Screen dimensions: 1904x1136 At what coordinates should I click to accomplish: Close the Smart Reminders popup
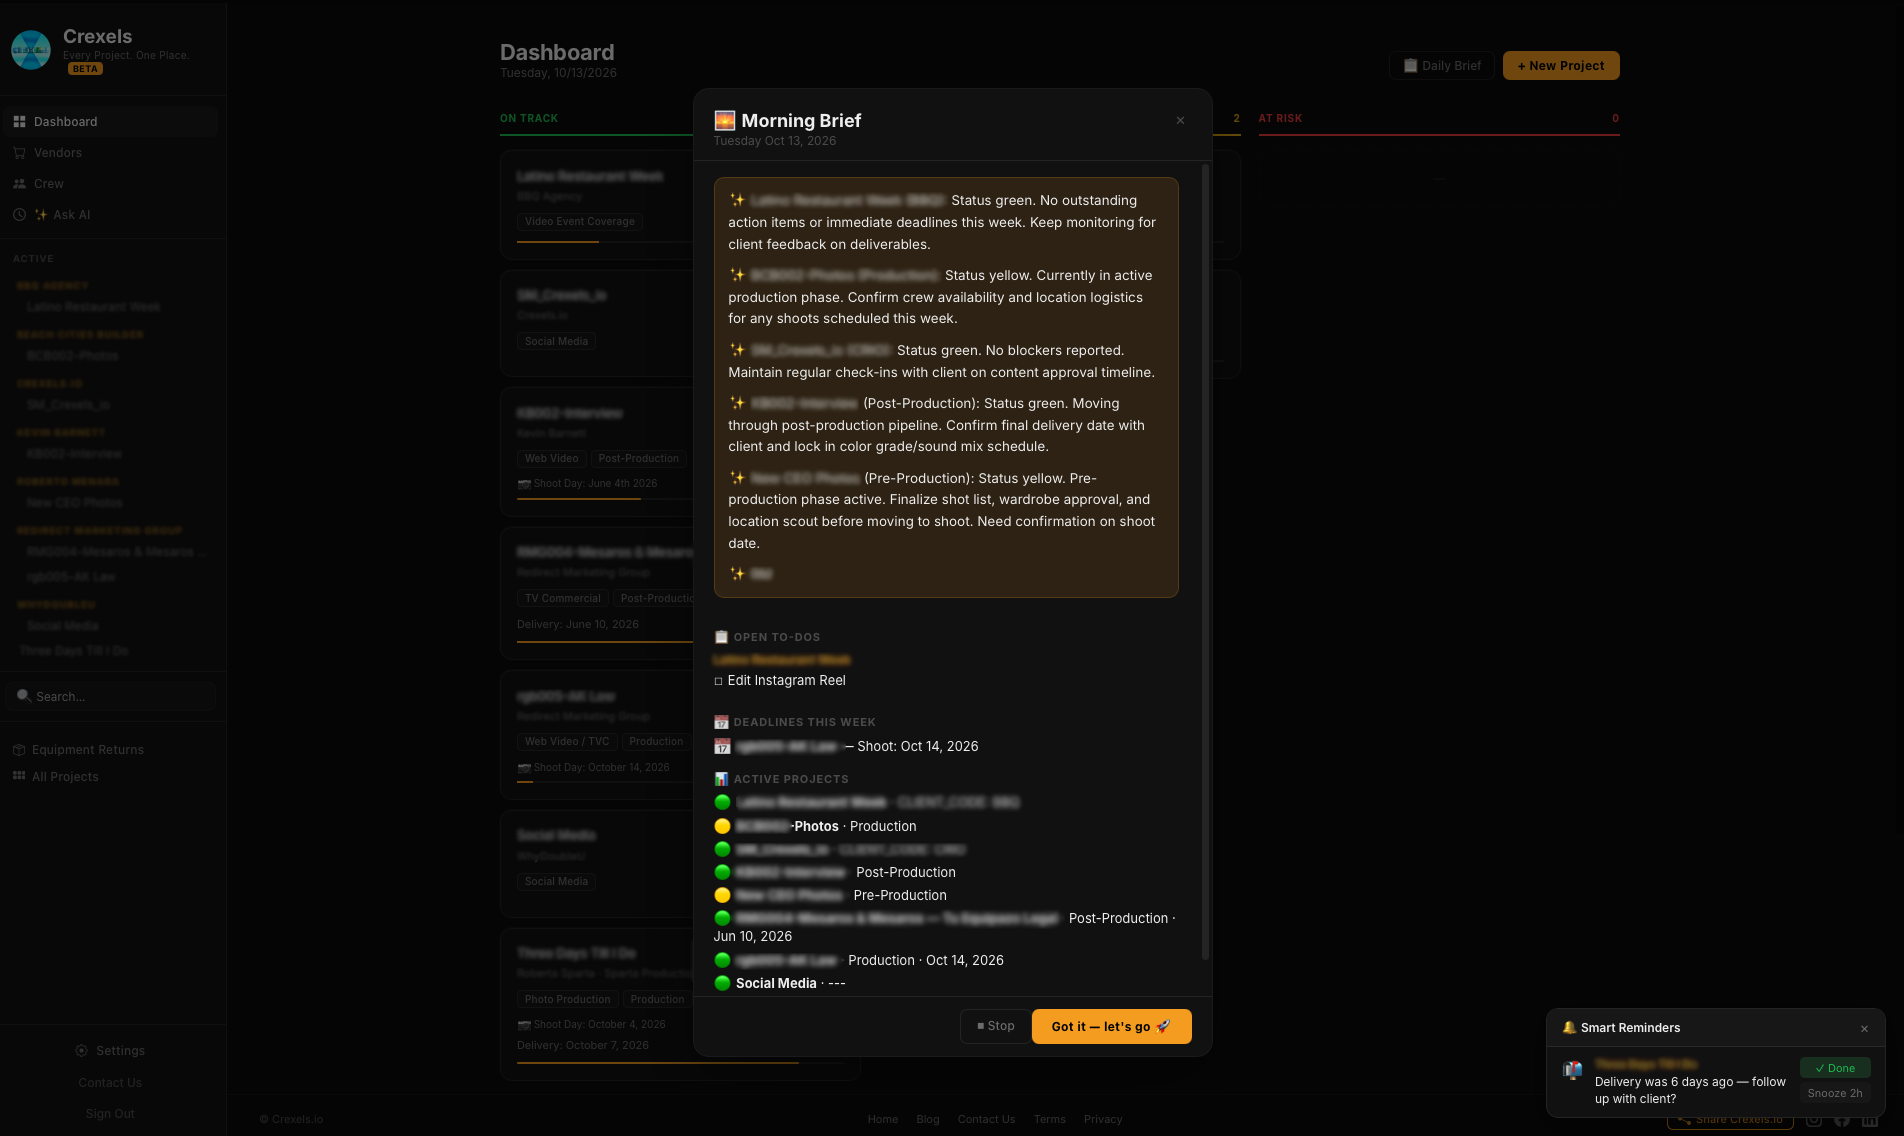point(1864,1028)
